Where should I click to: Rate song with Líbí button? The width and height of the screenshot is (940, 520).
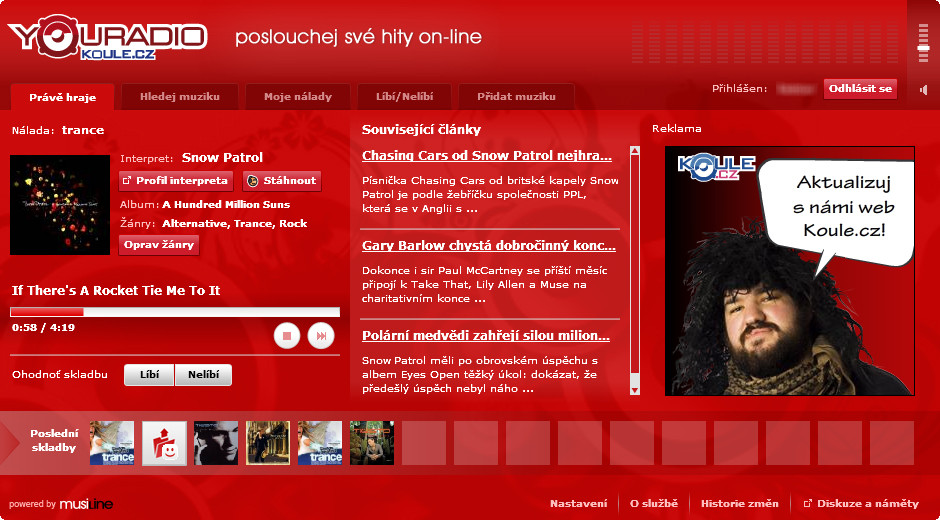click(x=149, y=375)
